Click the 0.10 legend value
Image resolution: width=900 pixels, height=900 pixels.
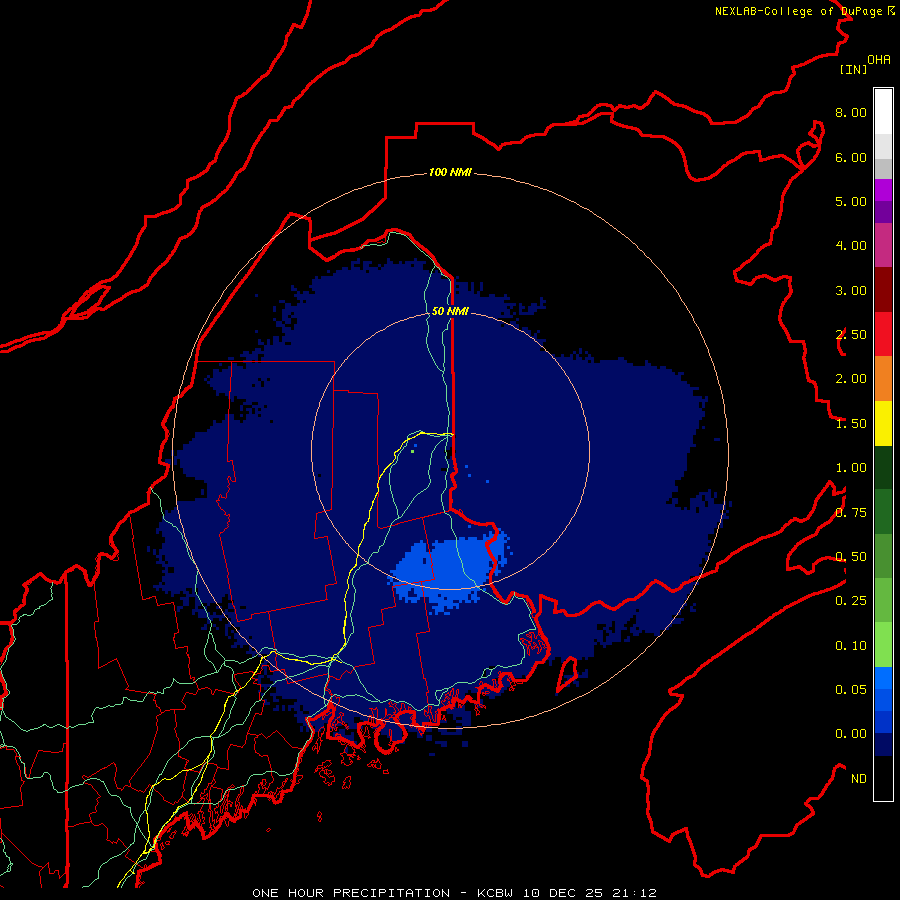tap(851, 646)
